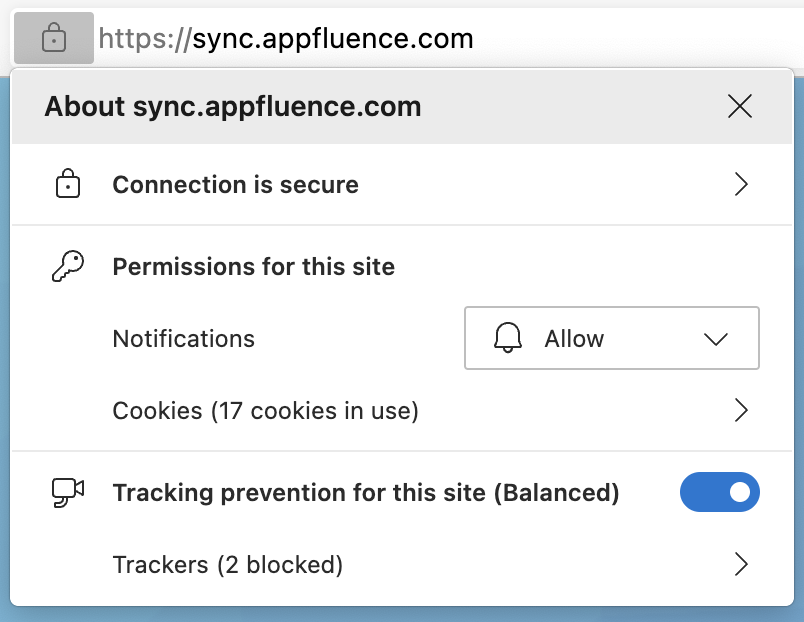Click the down arrow on the Allow dropdown
The width and height of the screenshot is (804, 622).
pyautogui.click(x=716, y=339)
